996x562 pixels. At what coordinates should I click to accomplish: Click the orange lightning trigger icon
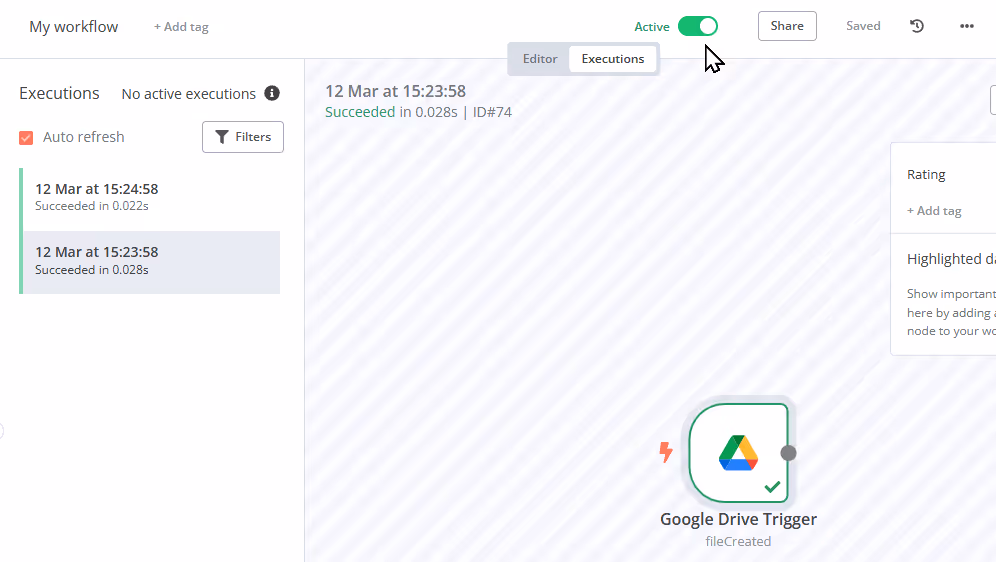click(x=666, y=452)
